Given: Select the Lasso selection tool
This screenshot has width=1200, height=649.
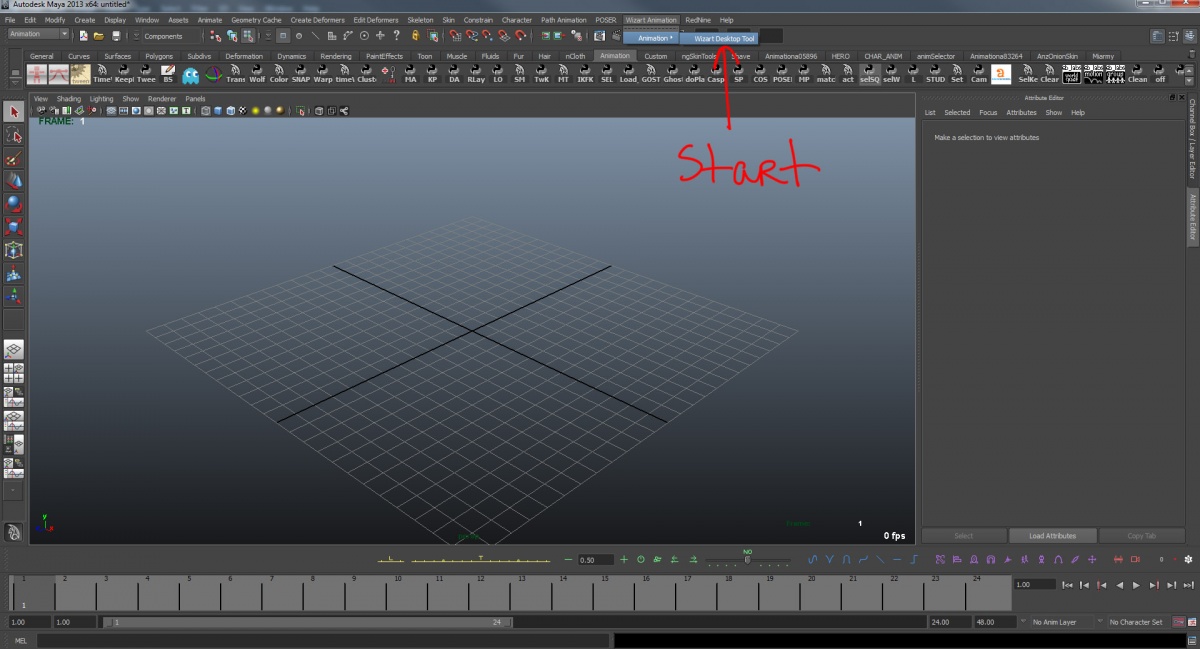Looking at the screenshot, I should click(14, 137).
